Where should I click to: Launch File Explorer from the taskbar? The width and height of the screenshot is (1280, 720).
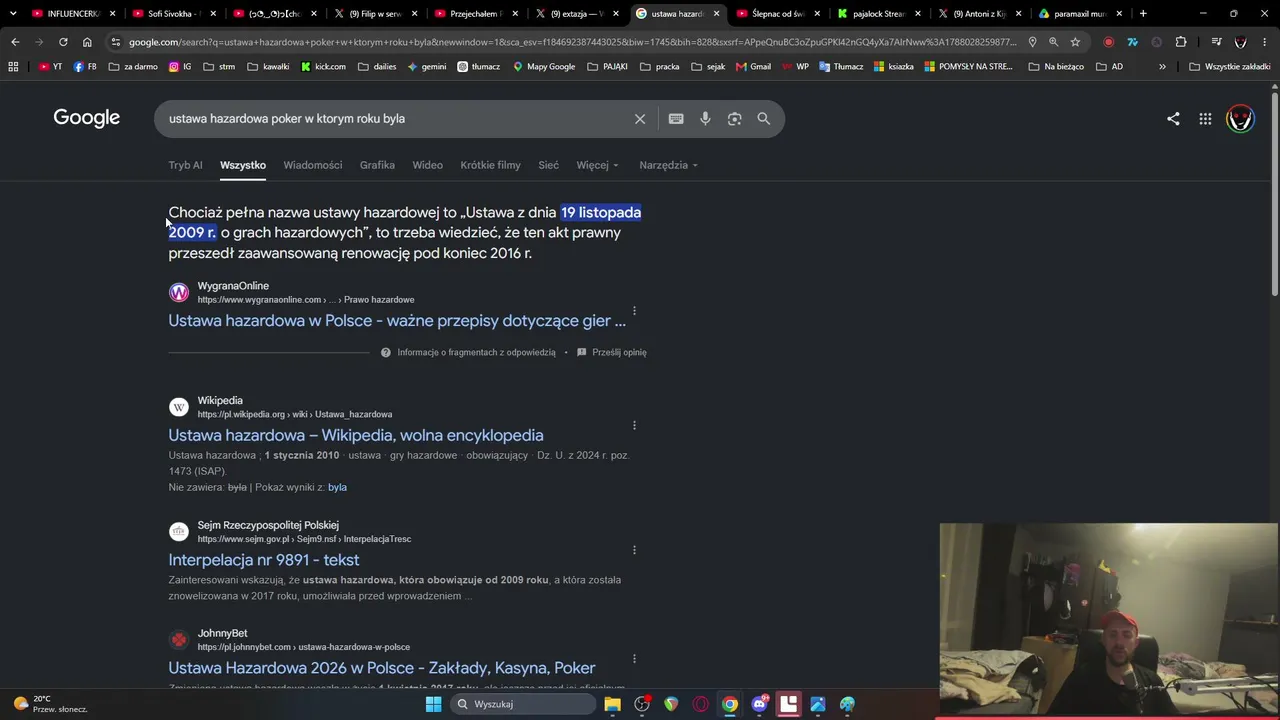[612, 704]
